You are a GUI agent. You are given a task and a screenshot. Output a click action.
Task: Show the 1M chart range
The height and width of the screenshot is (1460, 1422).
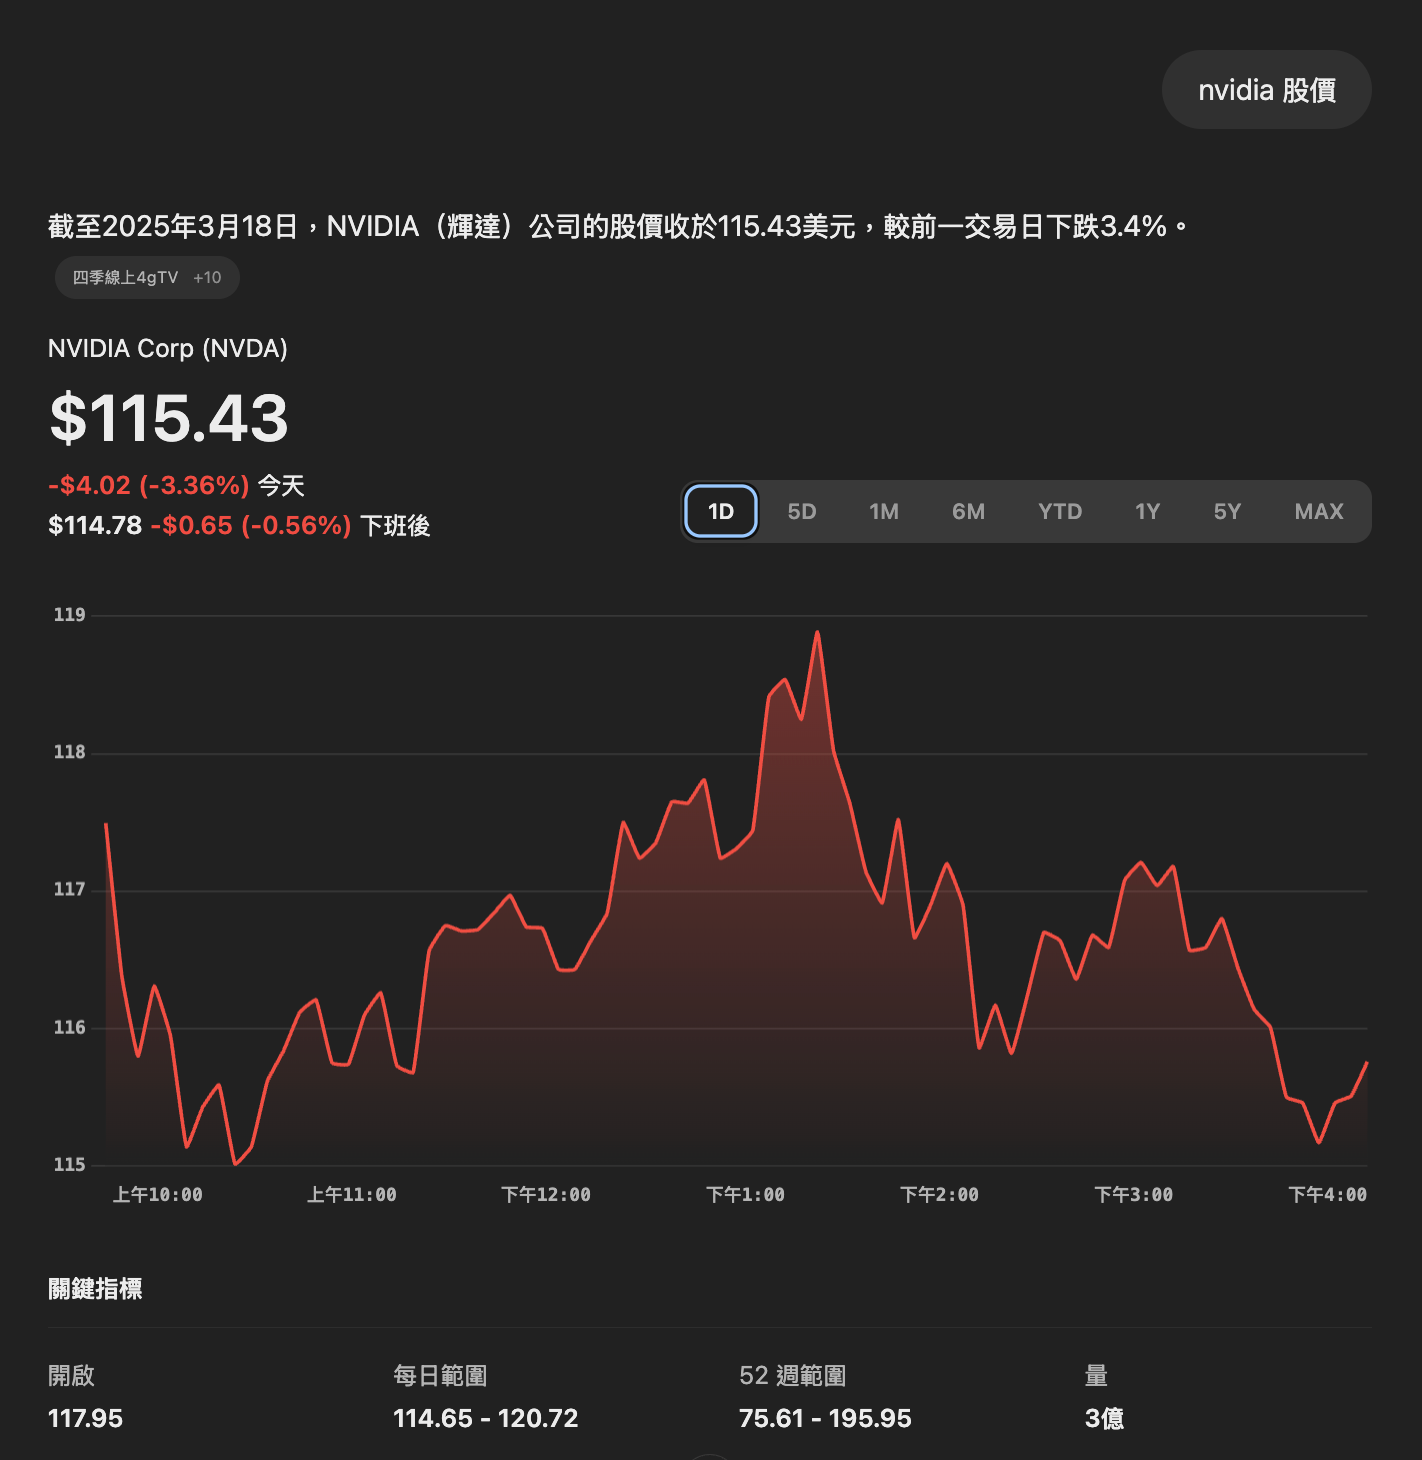click(884, 511)
